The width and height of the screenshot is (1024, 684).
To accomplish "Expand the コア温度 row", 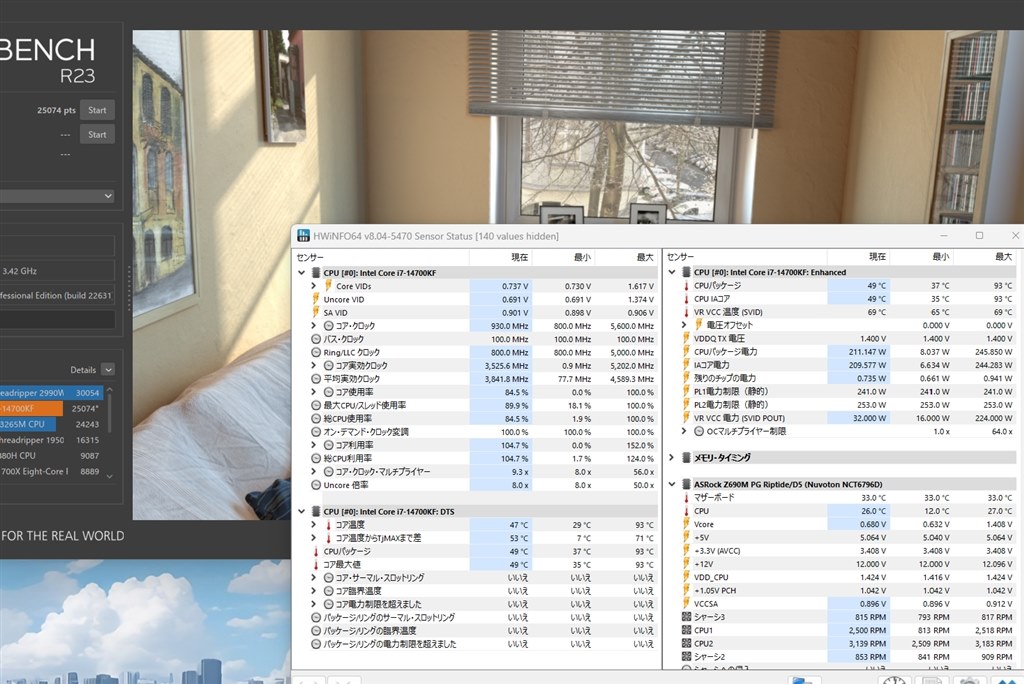I will tap(313, 525).
